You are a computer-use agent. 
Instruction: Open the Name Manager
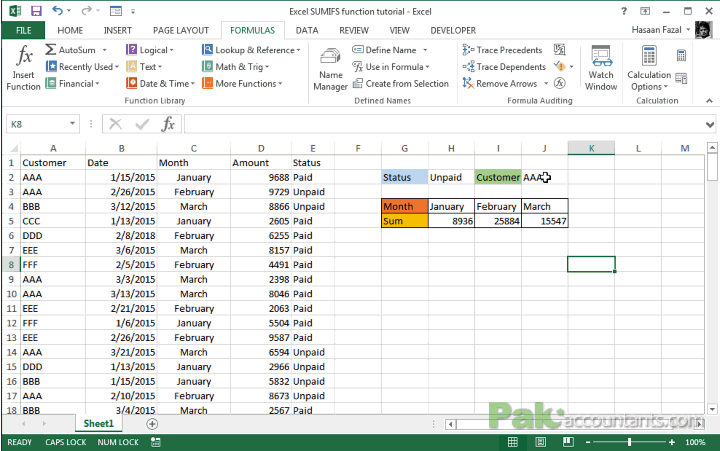pos(330,69)
